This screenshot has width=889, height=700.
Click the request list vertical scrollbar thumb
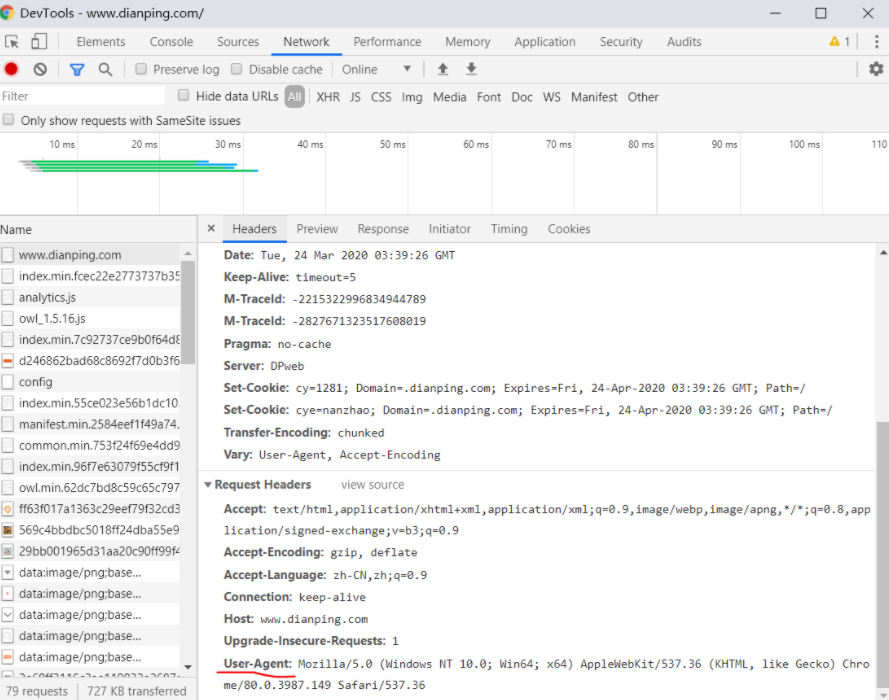(x=188, y=313)
